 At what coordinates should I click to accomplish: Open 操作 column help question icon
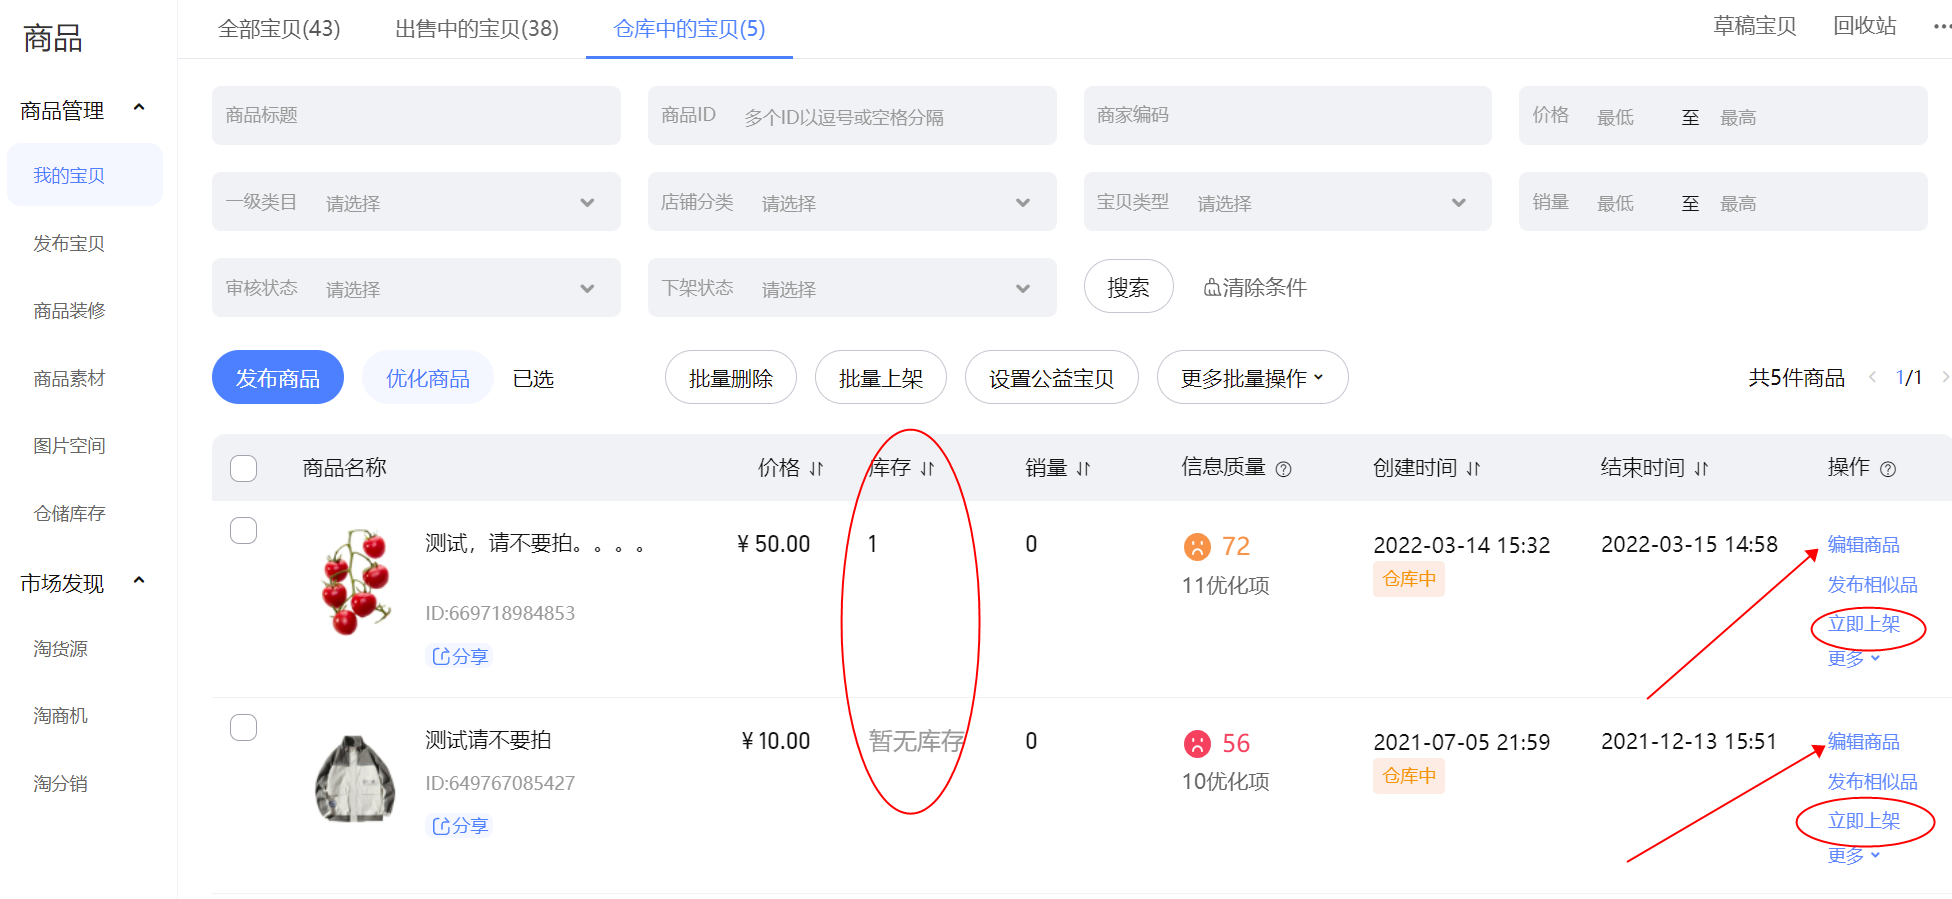(1888, 469)
